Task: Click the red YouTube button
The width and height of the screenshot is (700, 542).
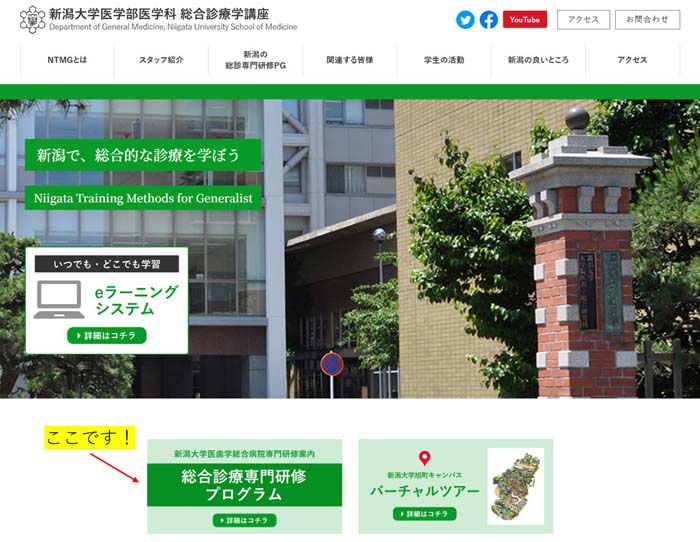Action: point(525,20)
